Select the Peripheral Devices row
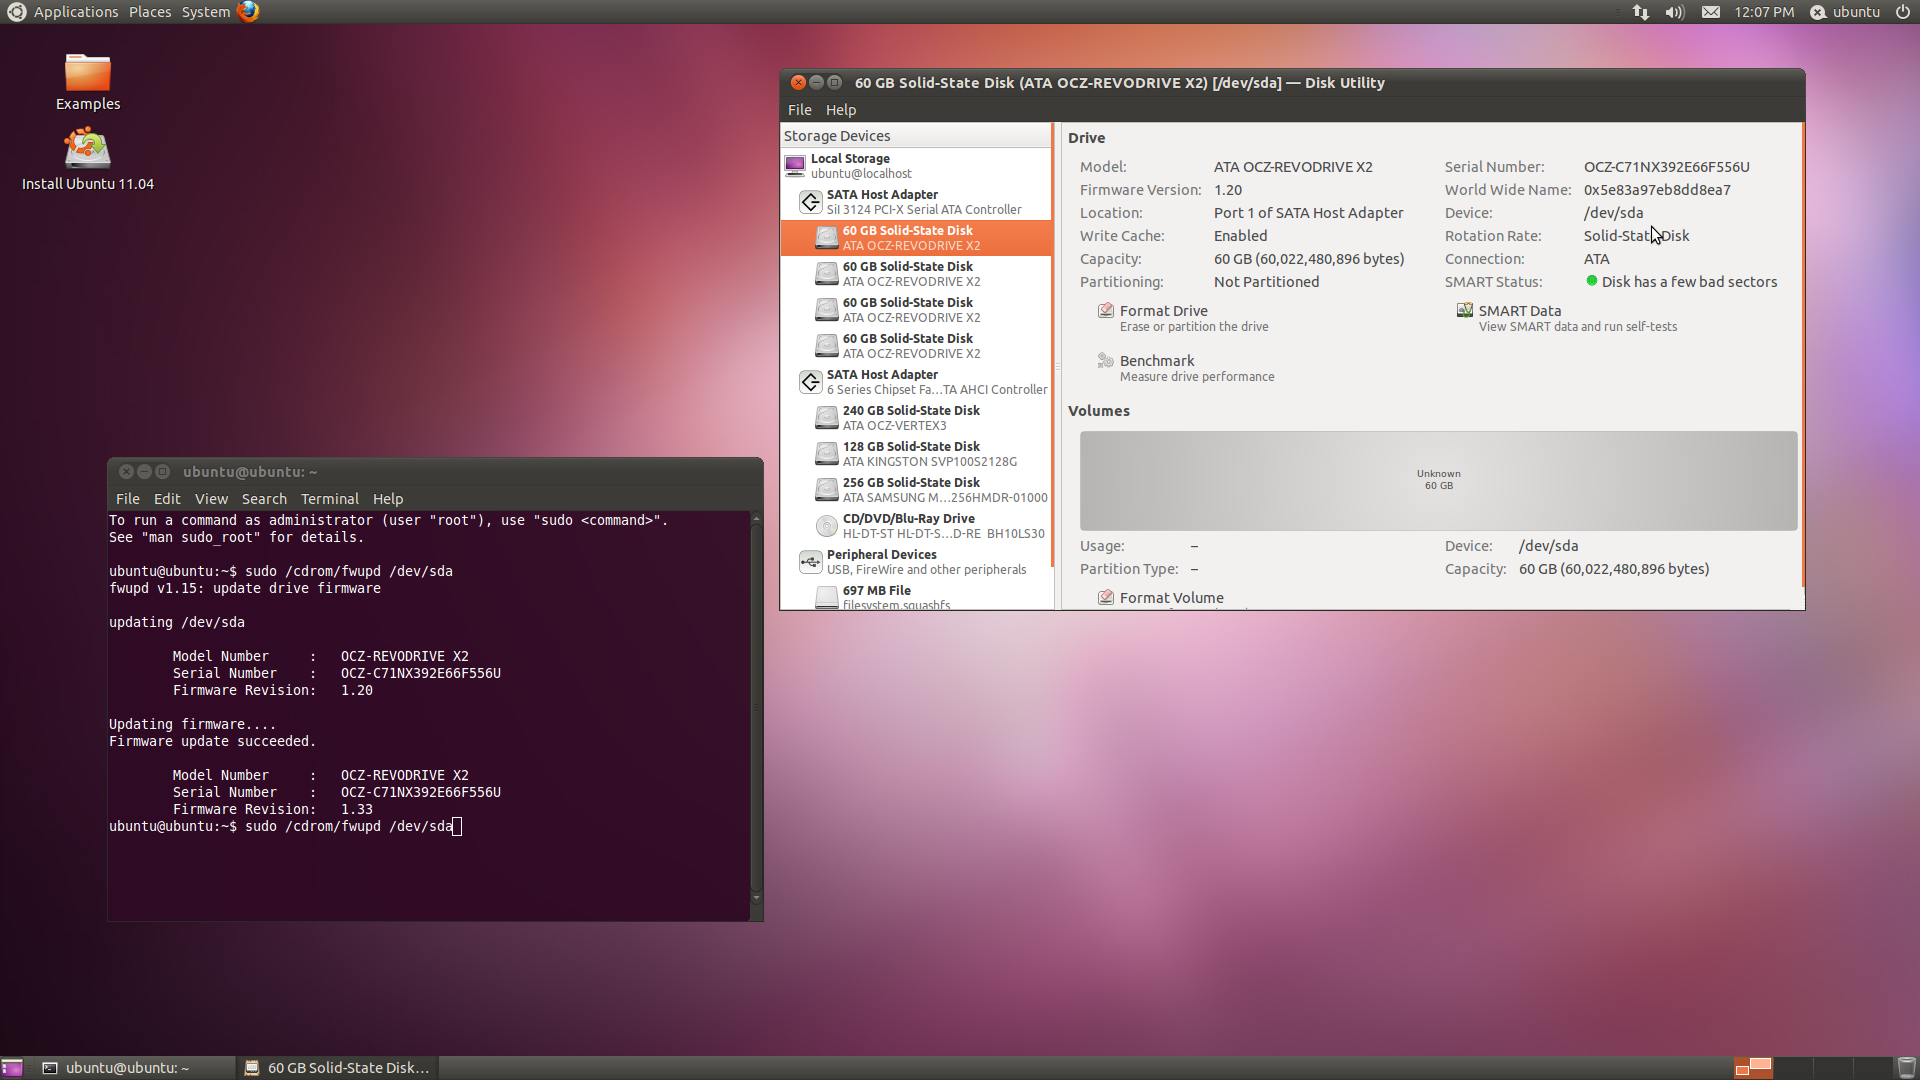Viewport: 1920px width, 1080px height. coord(916,562)
